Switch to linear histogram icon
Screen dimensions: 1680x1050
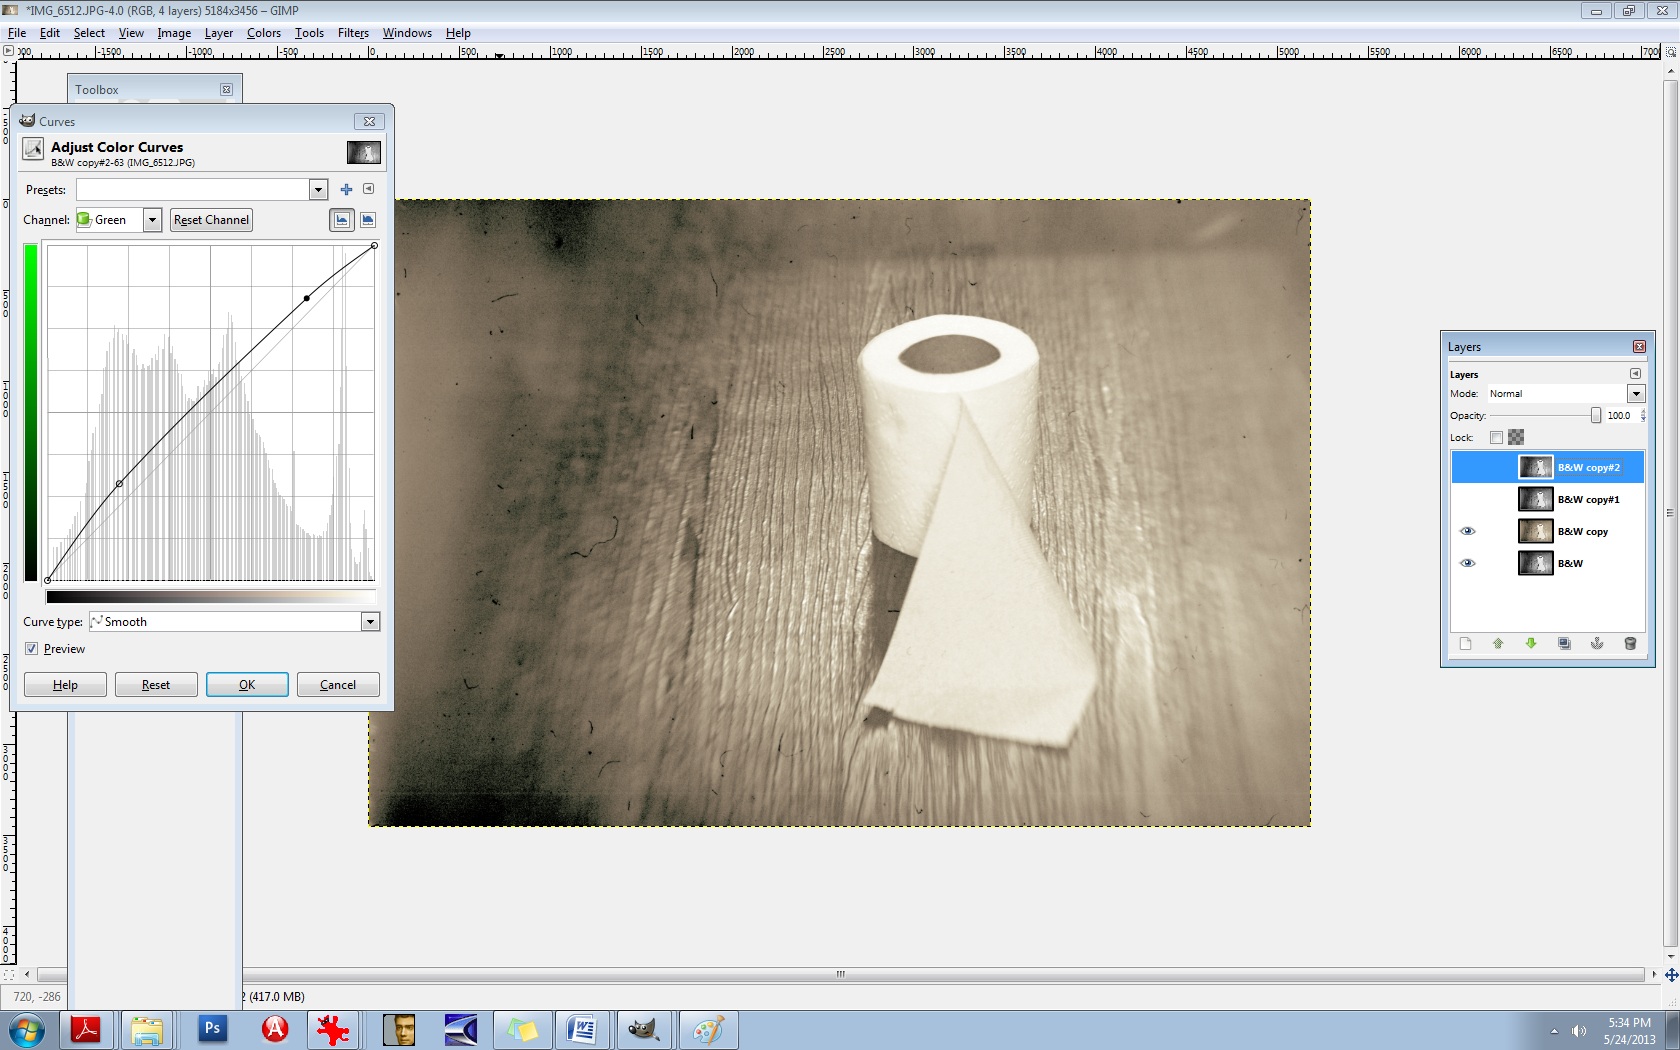342,220
